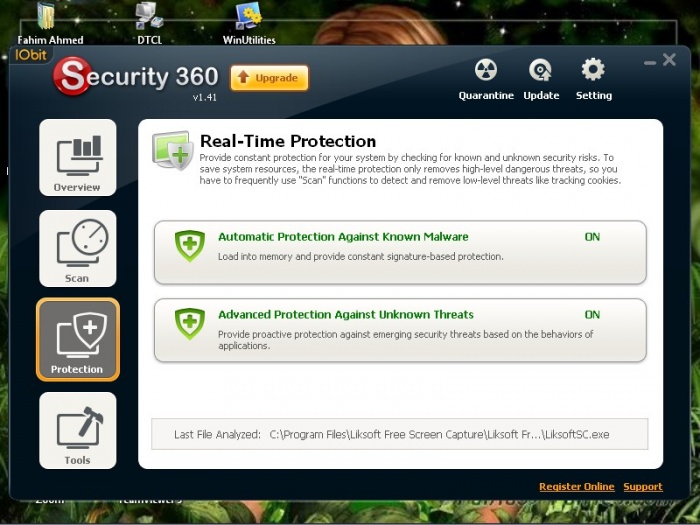Toggle Advanced Protection Against Unknown Threats ON

click(592, 315)
